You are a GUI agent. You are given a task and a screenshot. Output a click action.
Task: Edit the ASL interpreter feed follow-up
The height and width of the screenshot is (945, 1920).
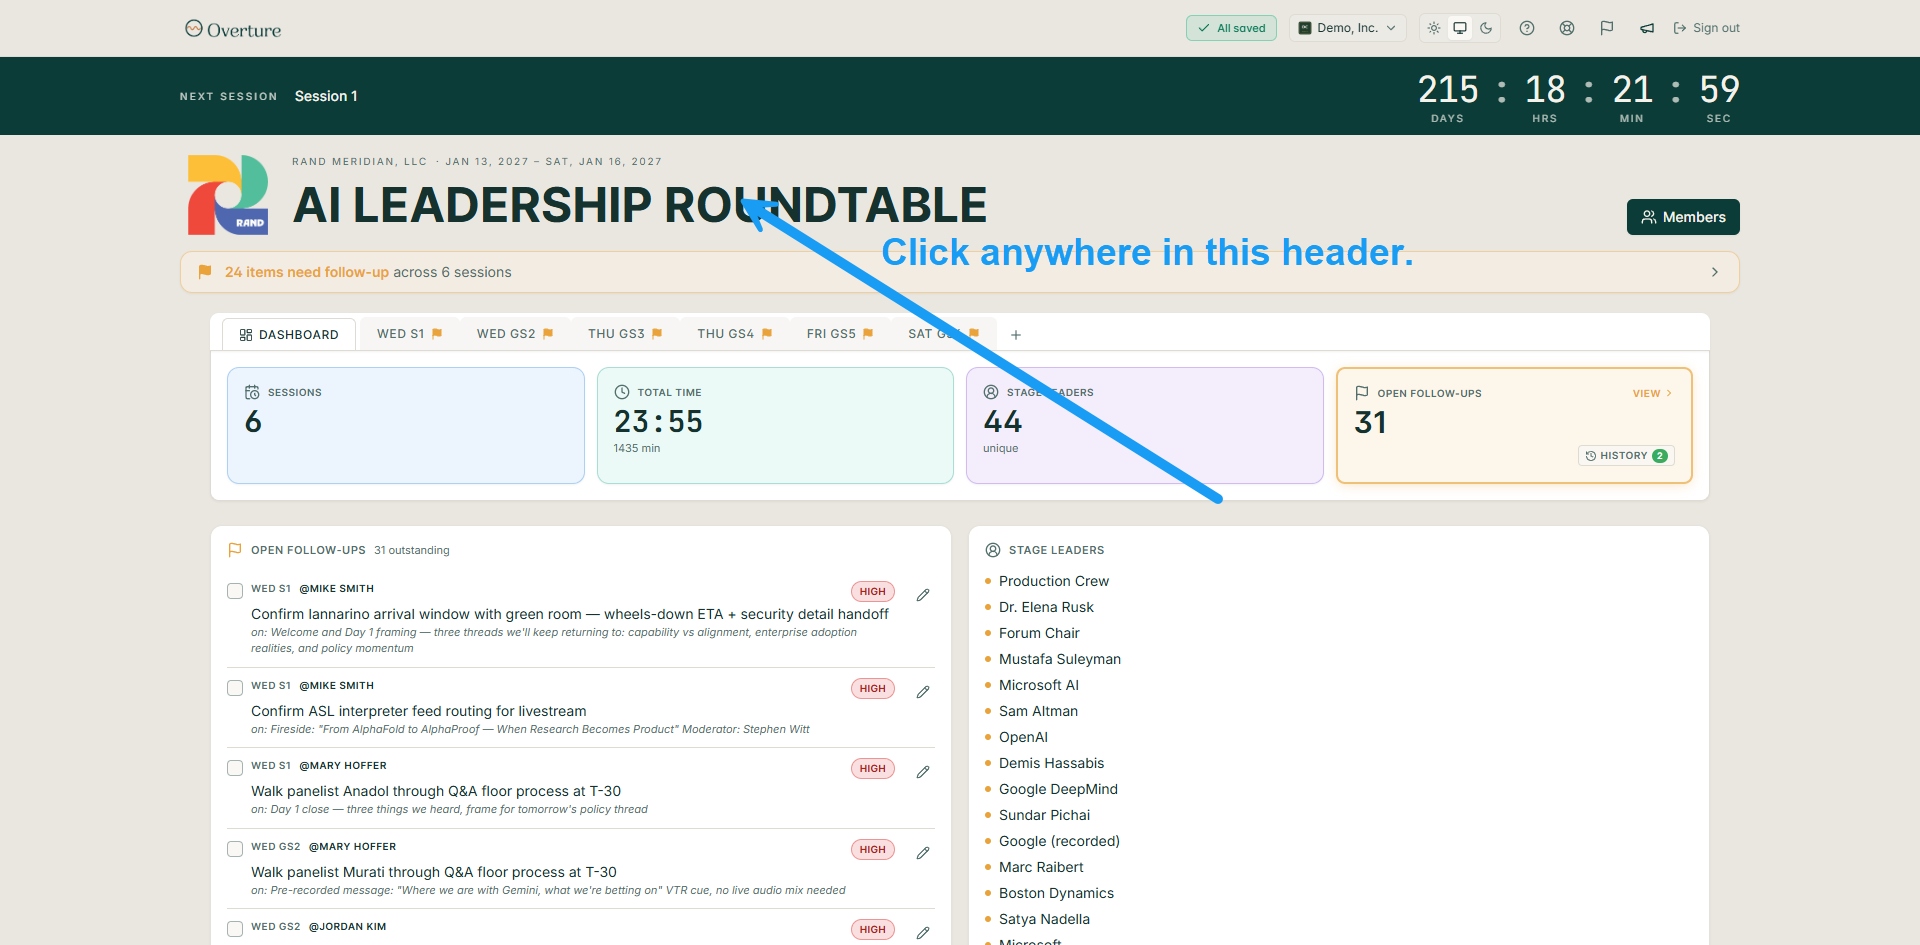point(923,692)
